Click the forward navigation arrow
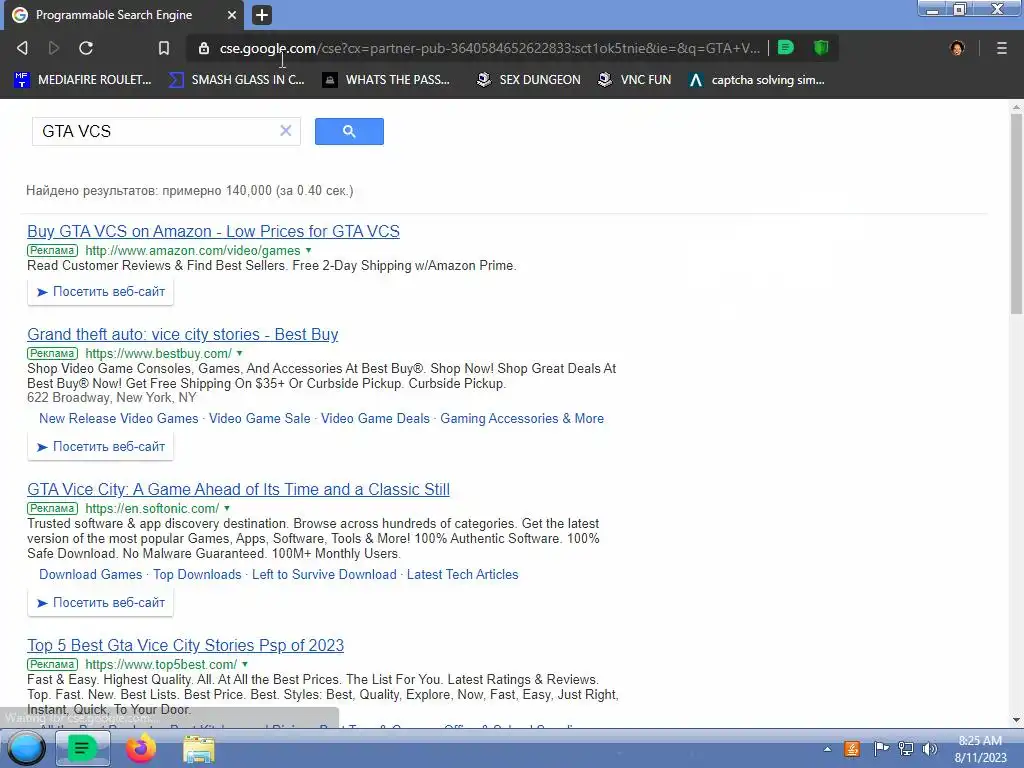Screen dimensions: 1024x768 pos(54,48)
